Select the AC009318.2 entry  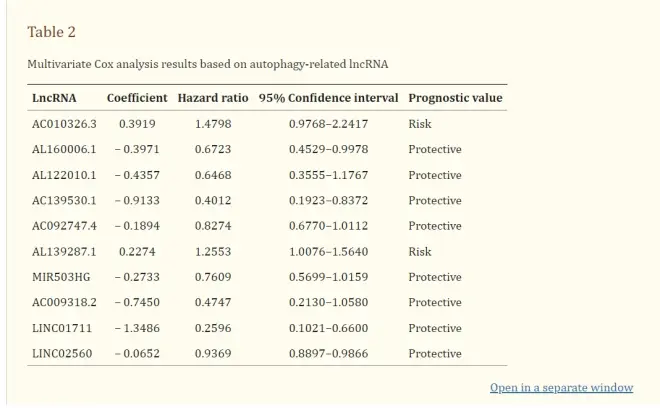[64, 302]
